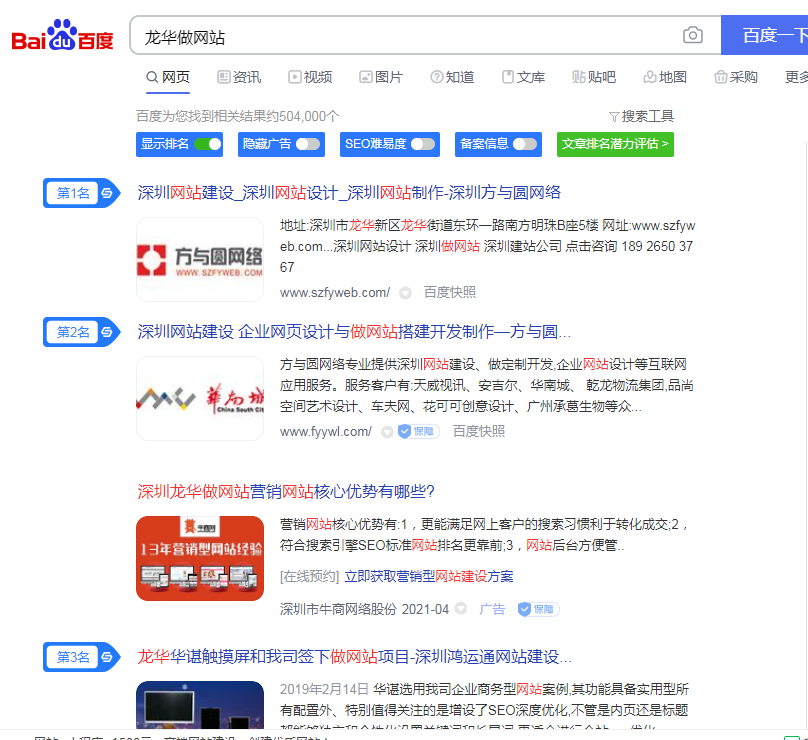Expand dropdown arrow next to 2021-04
Screen dimensions: 808x740
tap(461, 609)
